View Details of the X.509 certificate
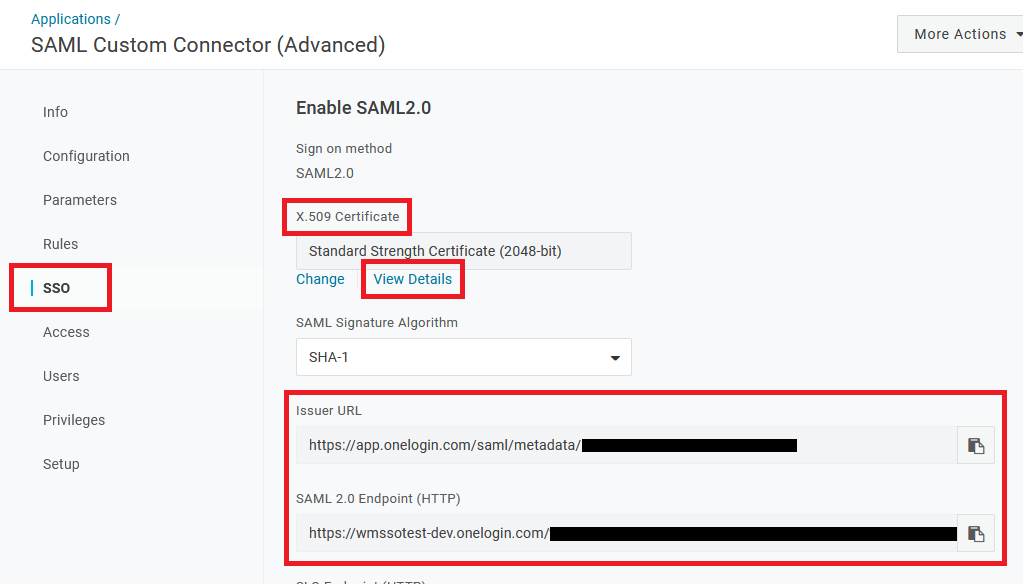Viewport: 1023px width, 584px height. point(412,279)
